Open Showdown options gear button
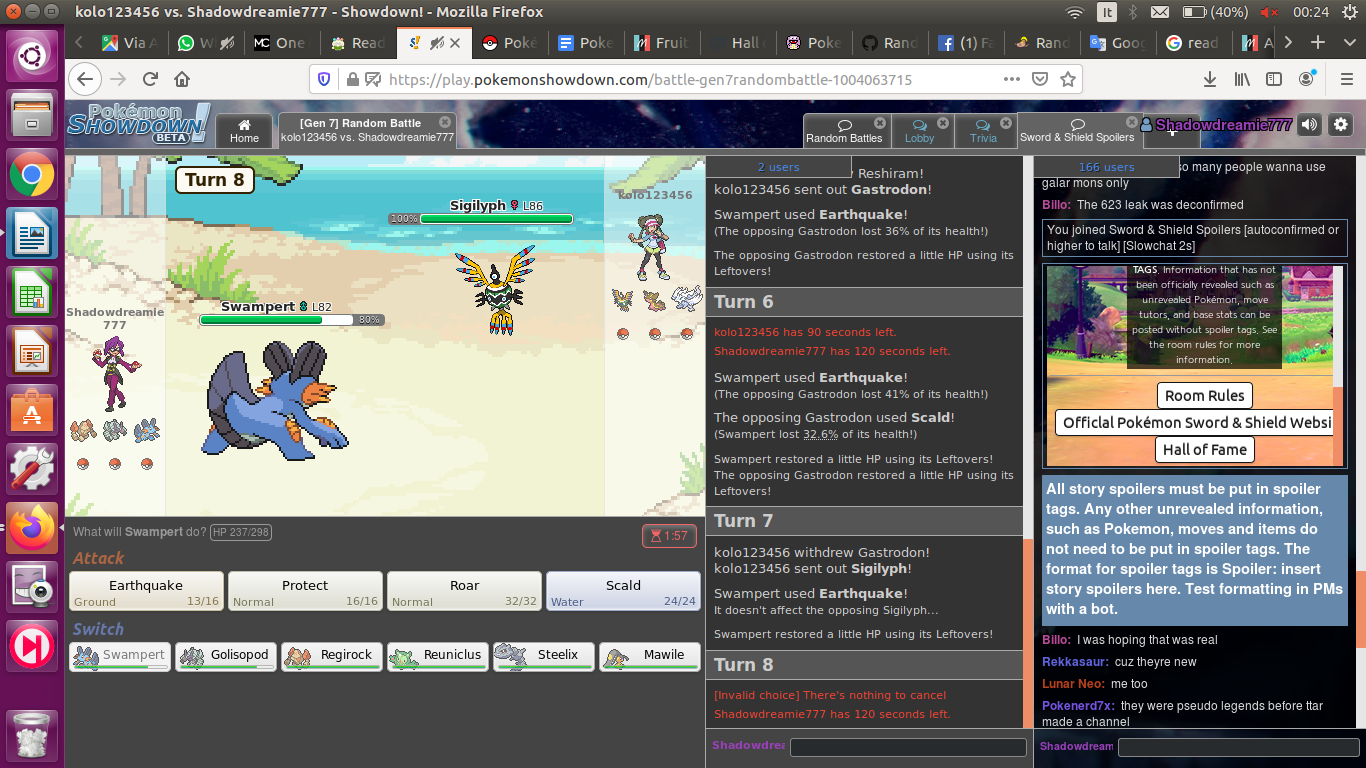Image resolution: width=1366 pixels, height=768 pixels. click(1341, 125)
